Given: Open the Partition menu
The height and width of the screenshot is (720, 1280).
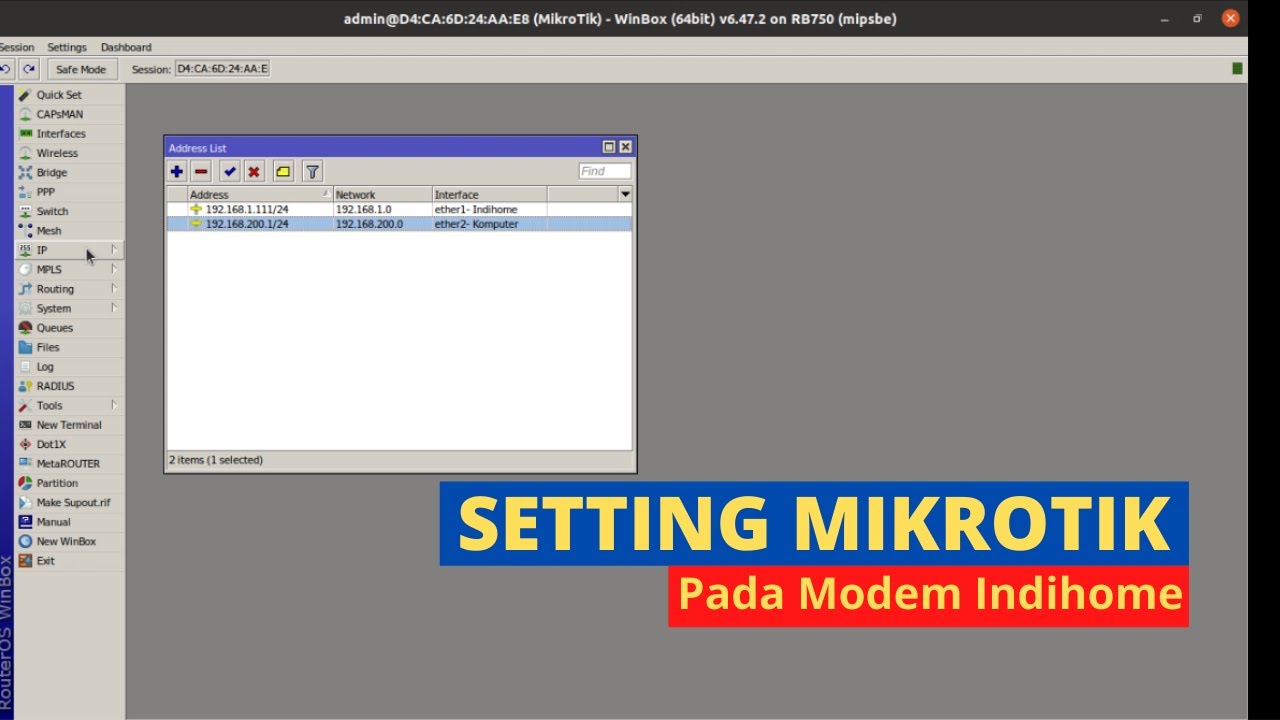Looking at the screenshot, I should [x=69, y=483].
